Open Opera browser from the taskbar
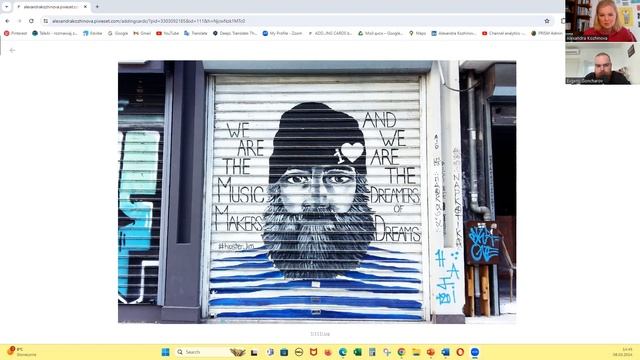 coord(460,352)
